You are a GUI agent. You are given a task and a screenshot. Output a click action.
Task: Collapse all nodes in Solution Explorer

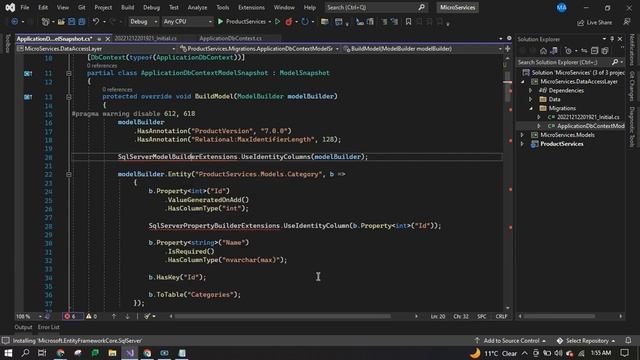tap(594, 51)
